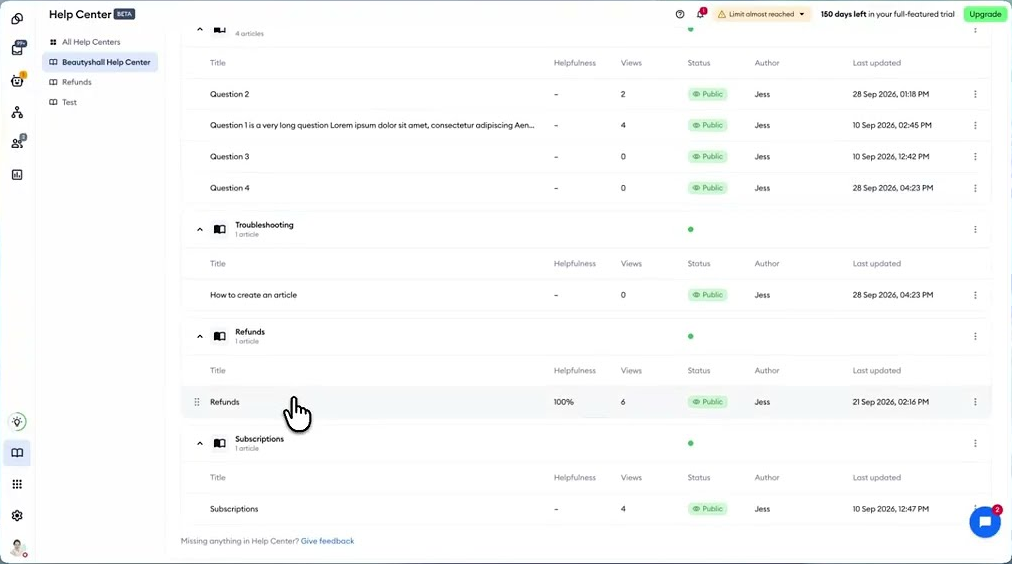This screenshot has width=1012, height=564.
Task: Click the Troubleshooting category book icon
Action: click(x=219, y=229)
